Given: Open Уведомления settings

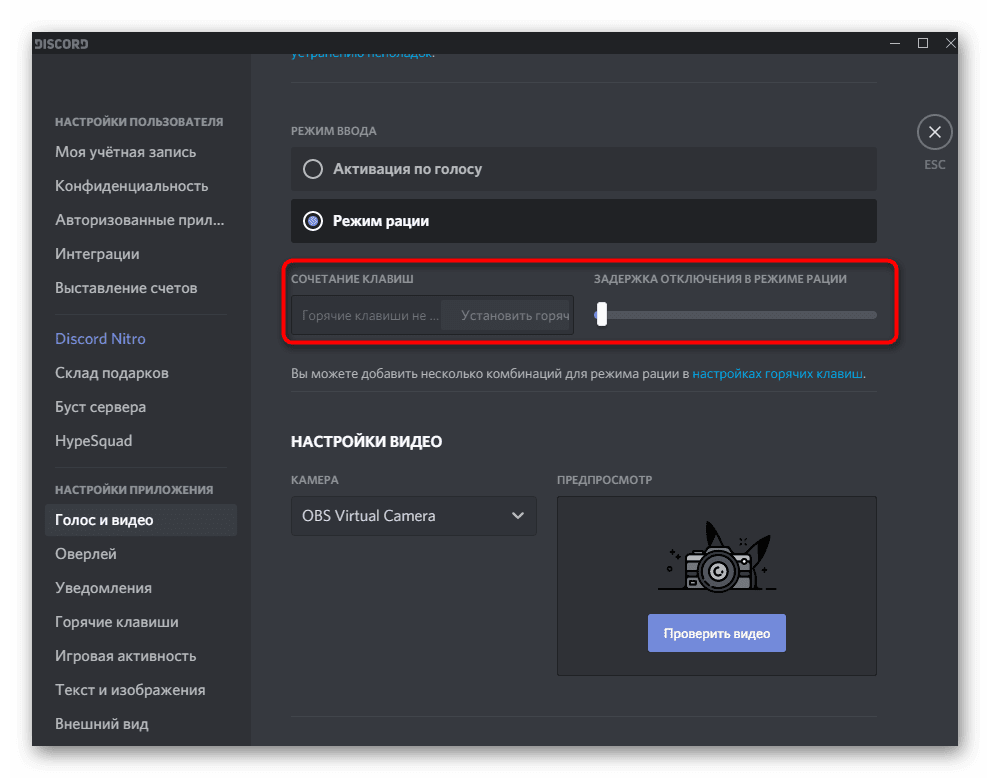Looking at the screenshot, I should (104, 588).
